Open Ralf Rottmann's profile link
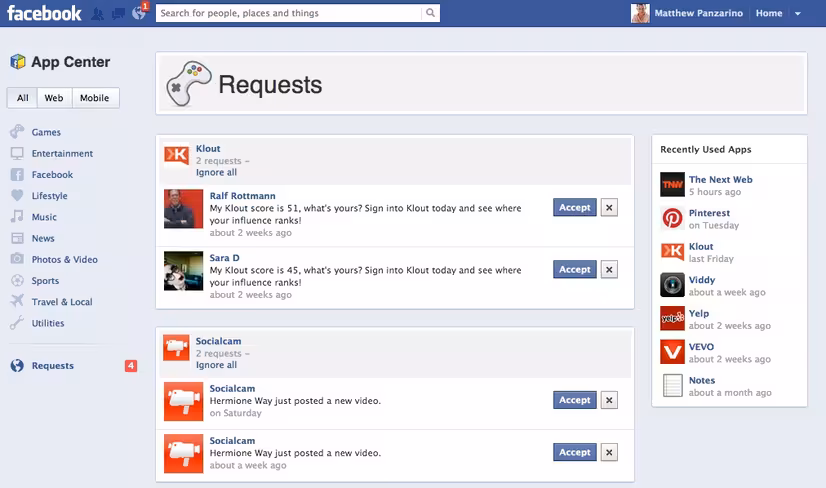Image resolution: width=826 pixels, height=488 pixels. click(x=242, y=196)
